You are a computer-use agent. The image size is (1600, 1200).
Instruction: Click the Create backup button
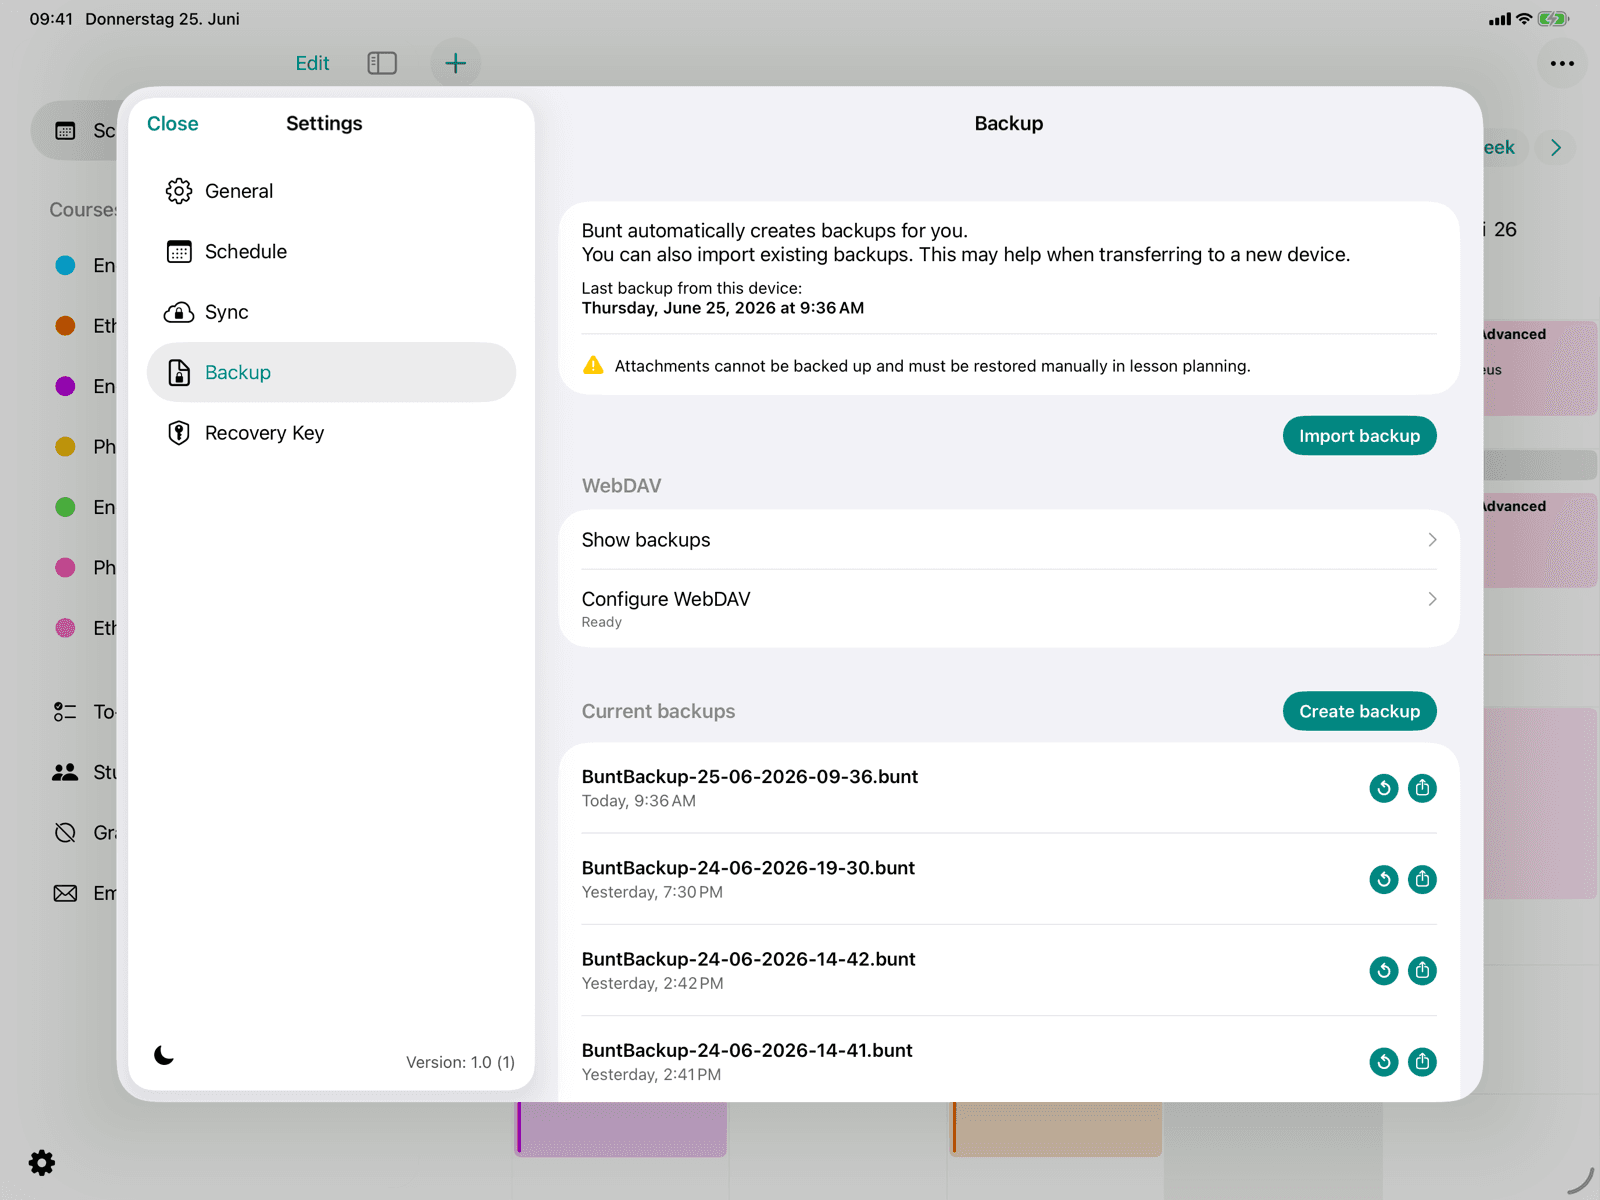coord(1359,711)
